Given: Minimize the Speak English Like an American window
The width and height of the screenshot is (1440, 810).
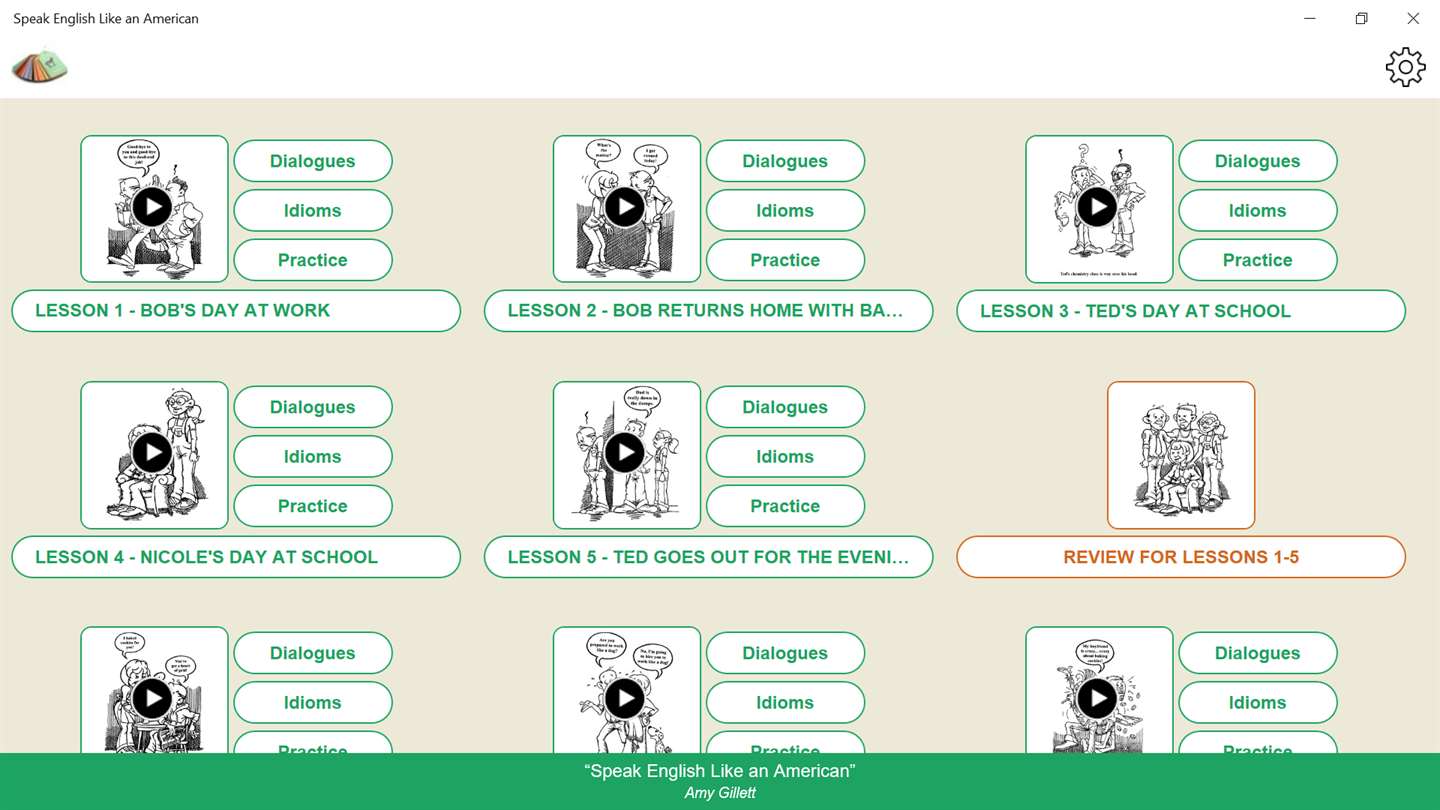Looking at the screenshot, I should 1310,18.
